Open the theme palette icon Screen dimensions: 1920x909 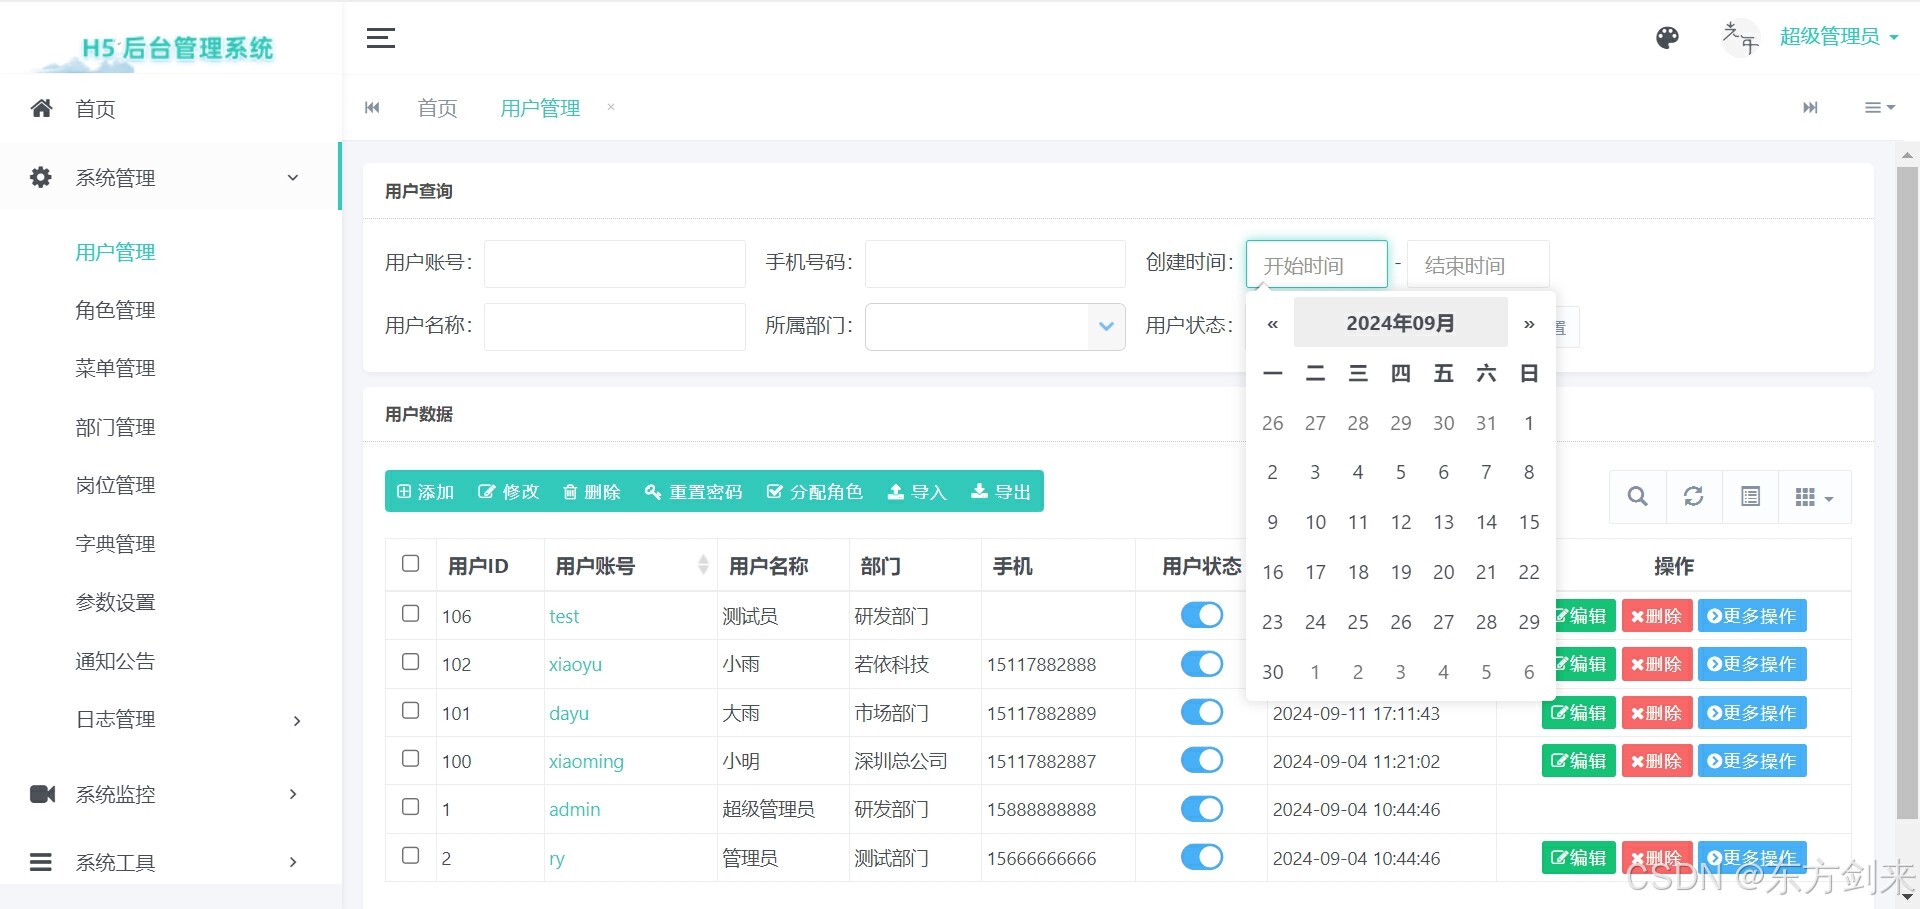coord(1667,38)
